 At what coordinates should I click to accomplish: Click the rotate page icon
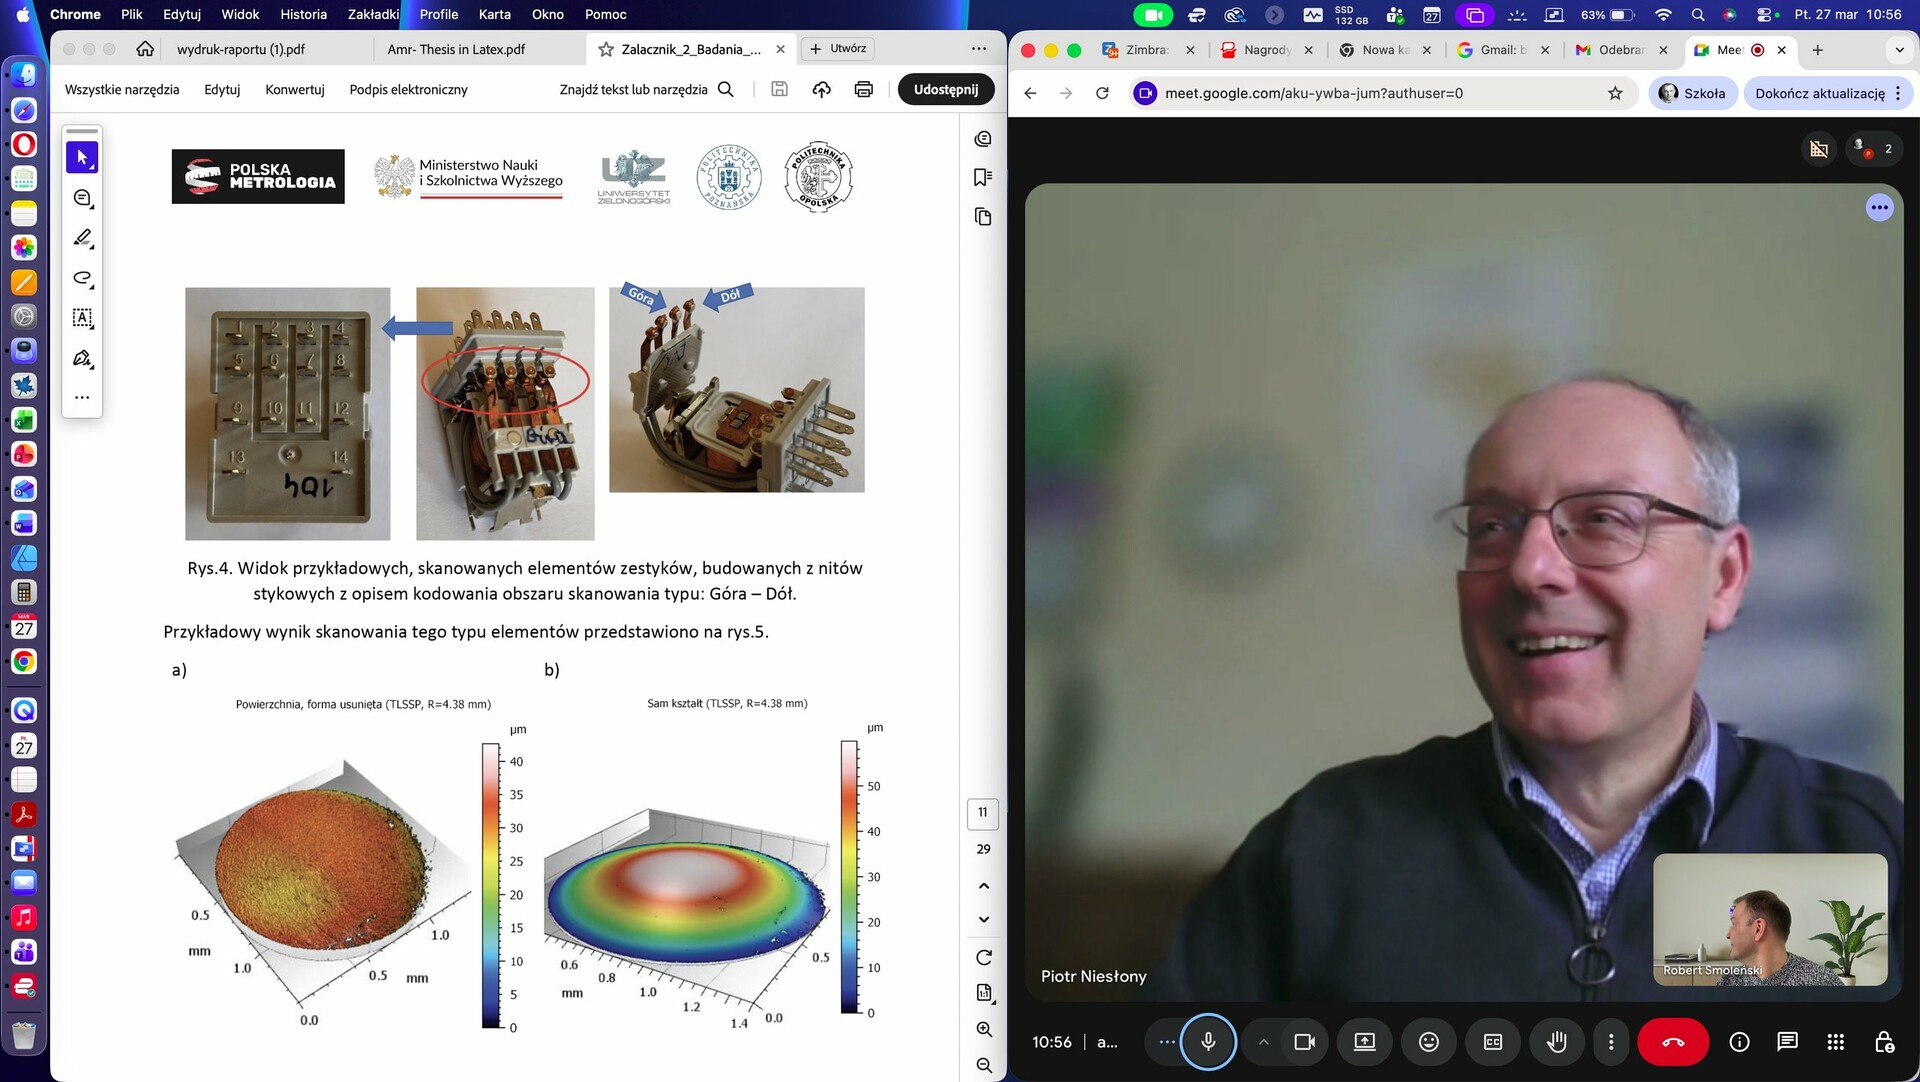point(984,957)
